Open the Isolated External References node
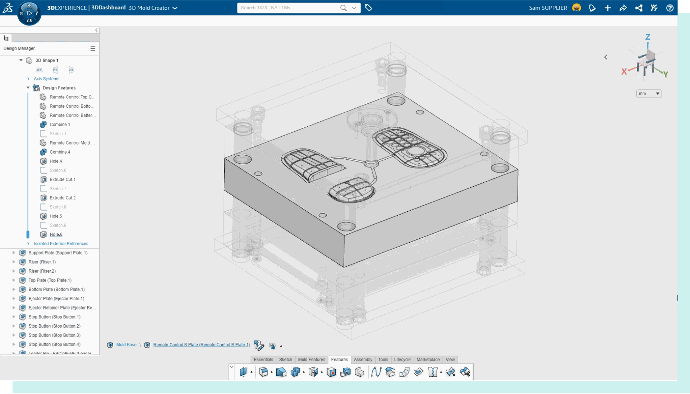The height and width of the screenshot is (394, 690). click(60, 243)
